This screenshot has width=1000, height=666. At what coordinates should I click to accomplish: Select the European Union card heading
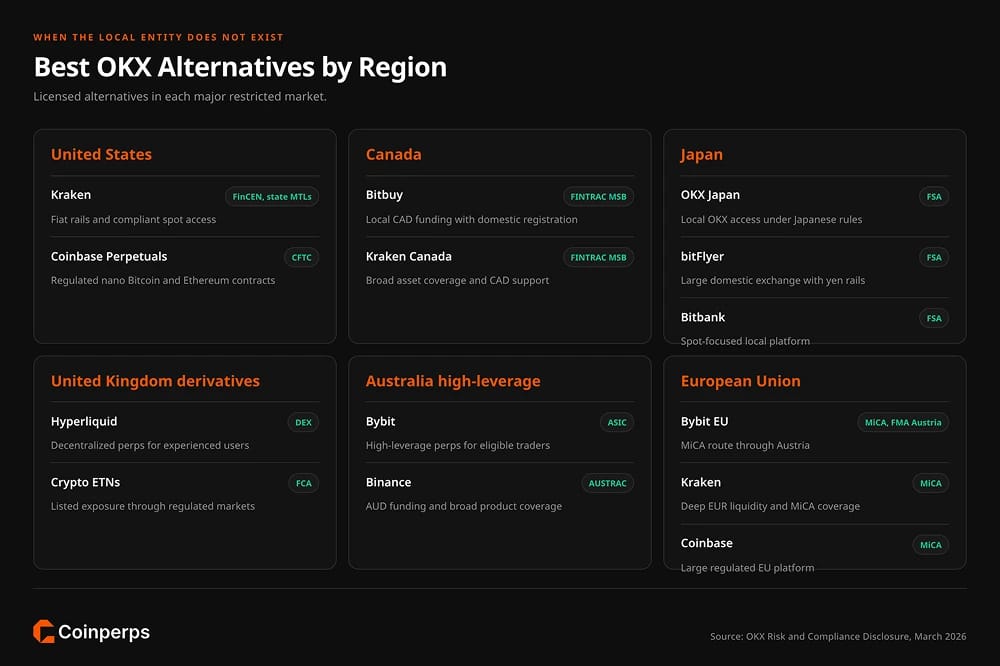[740, 381]
